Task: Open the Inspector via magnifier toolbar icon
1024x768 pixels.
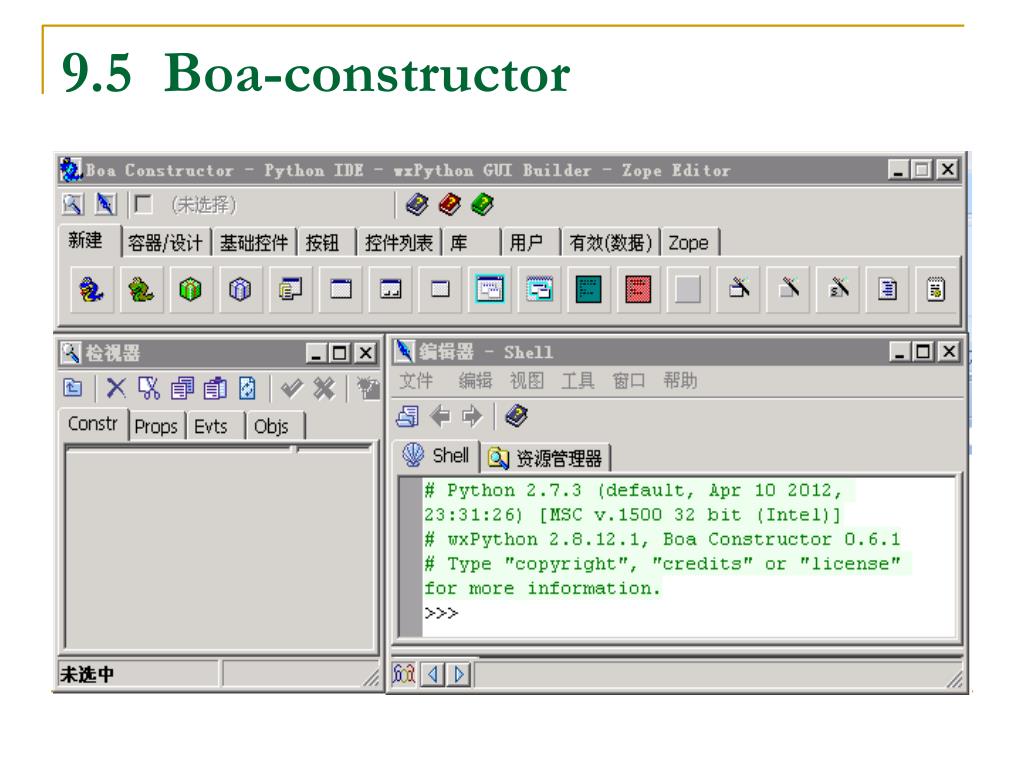Action: 72,204
